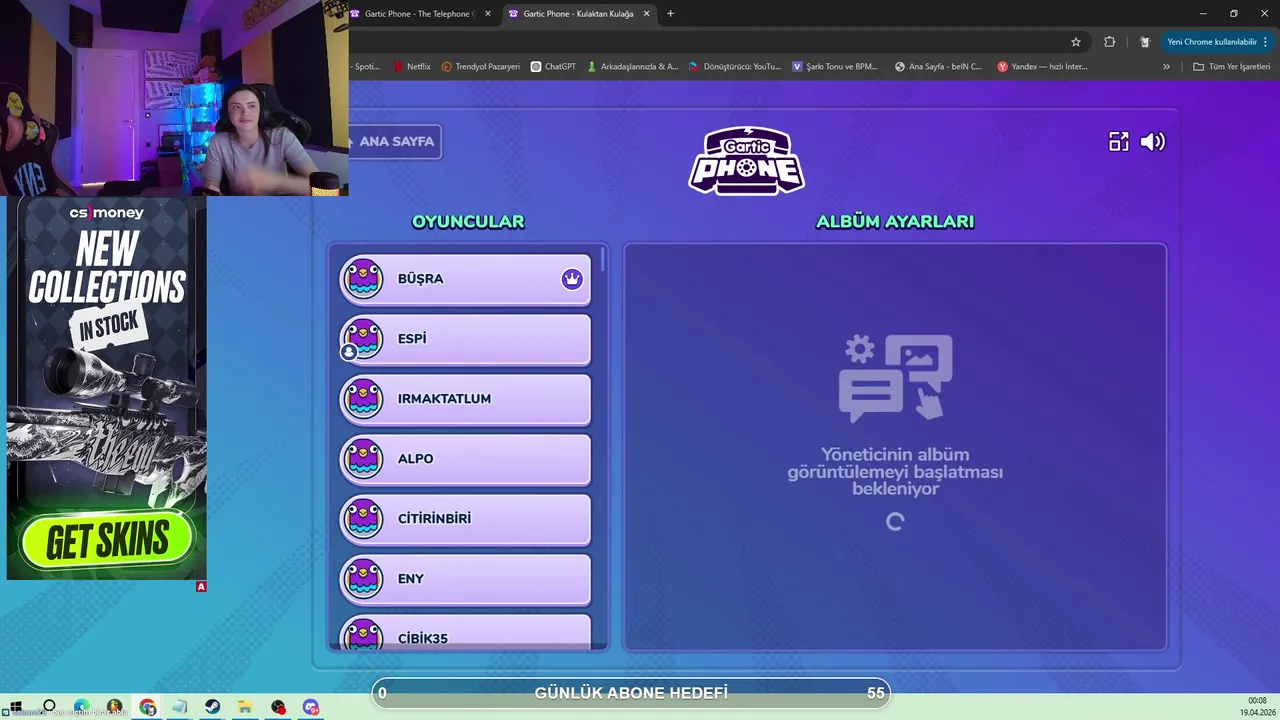Open Discord from the taskbar
Screen dimensions: 1280x720
311,707
